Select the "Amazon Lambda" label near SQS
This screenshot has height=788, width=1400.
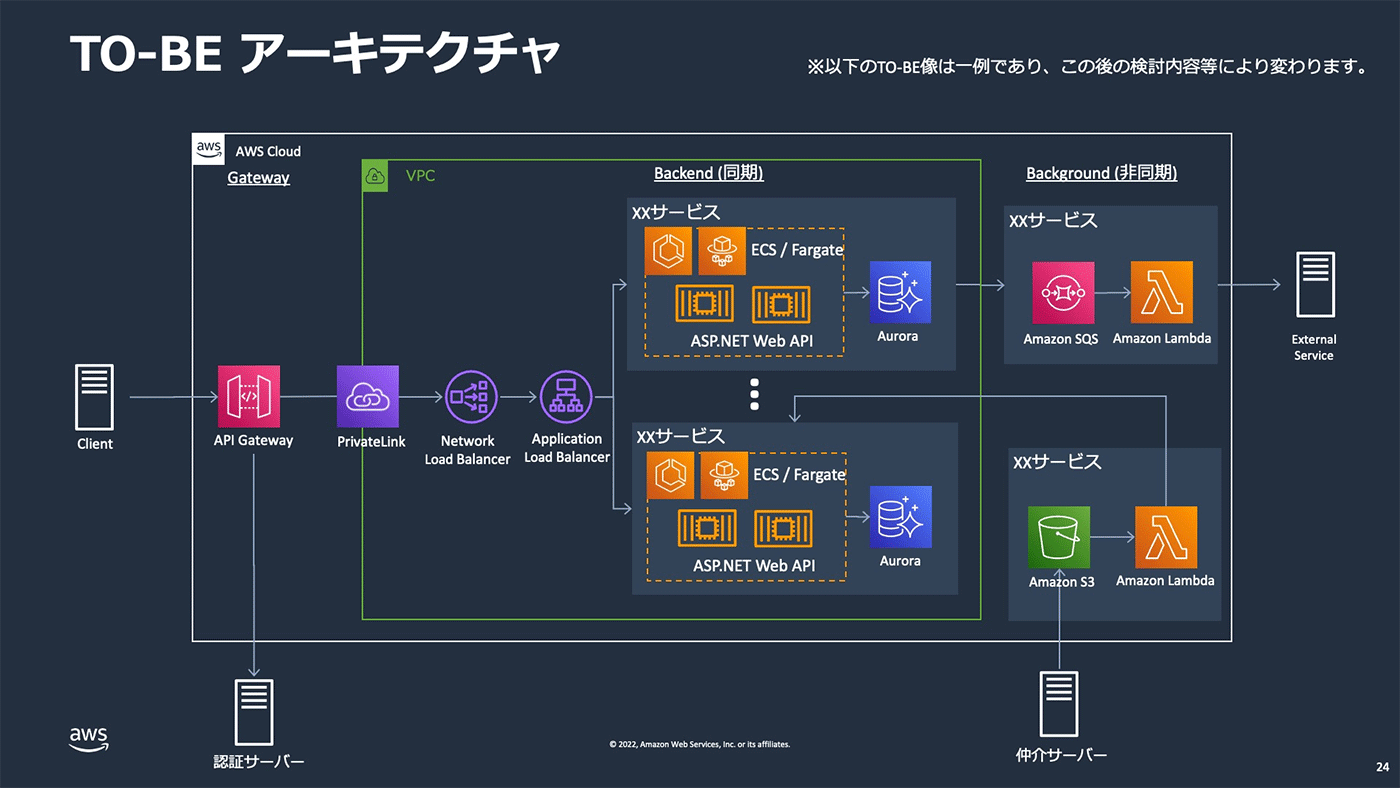pyautogui.click(x=1162, y=338)
